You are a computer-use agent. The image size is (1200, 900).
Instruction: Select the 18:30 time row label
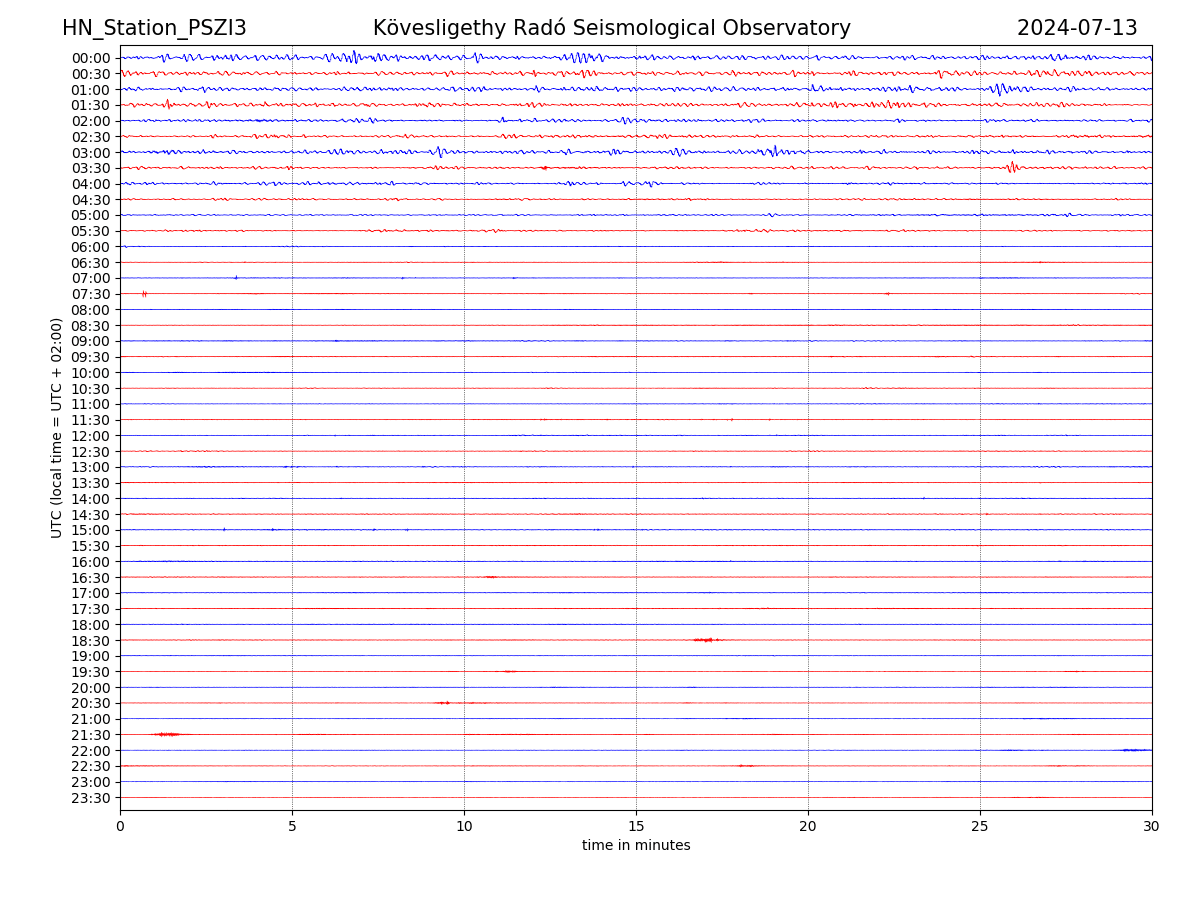pyautogui.click(x=90, y=640)
